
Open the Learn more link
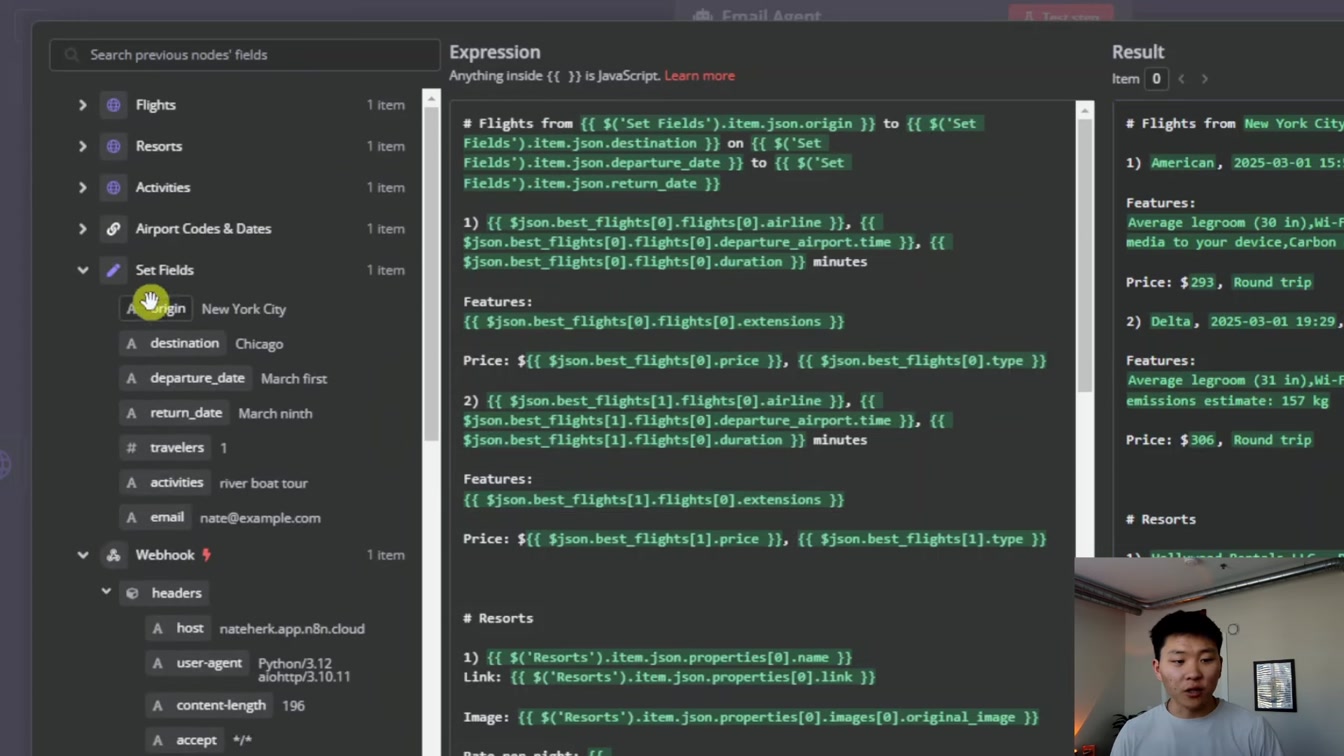[699, 76]
